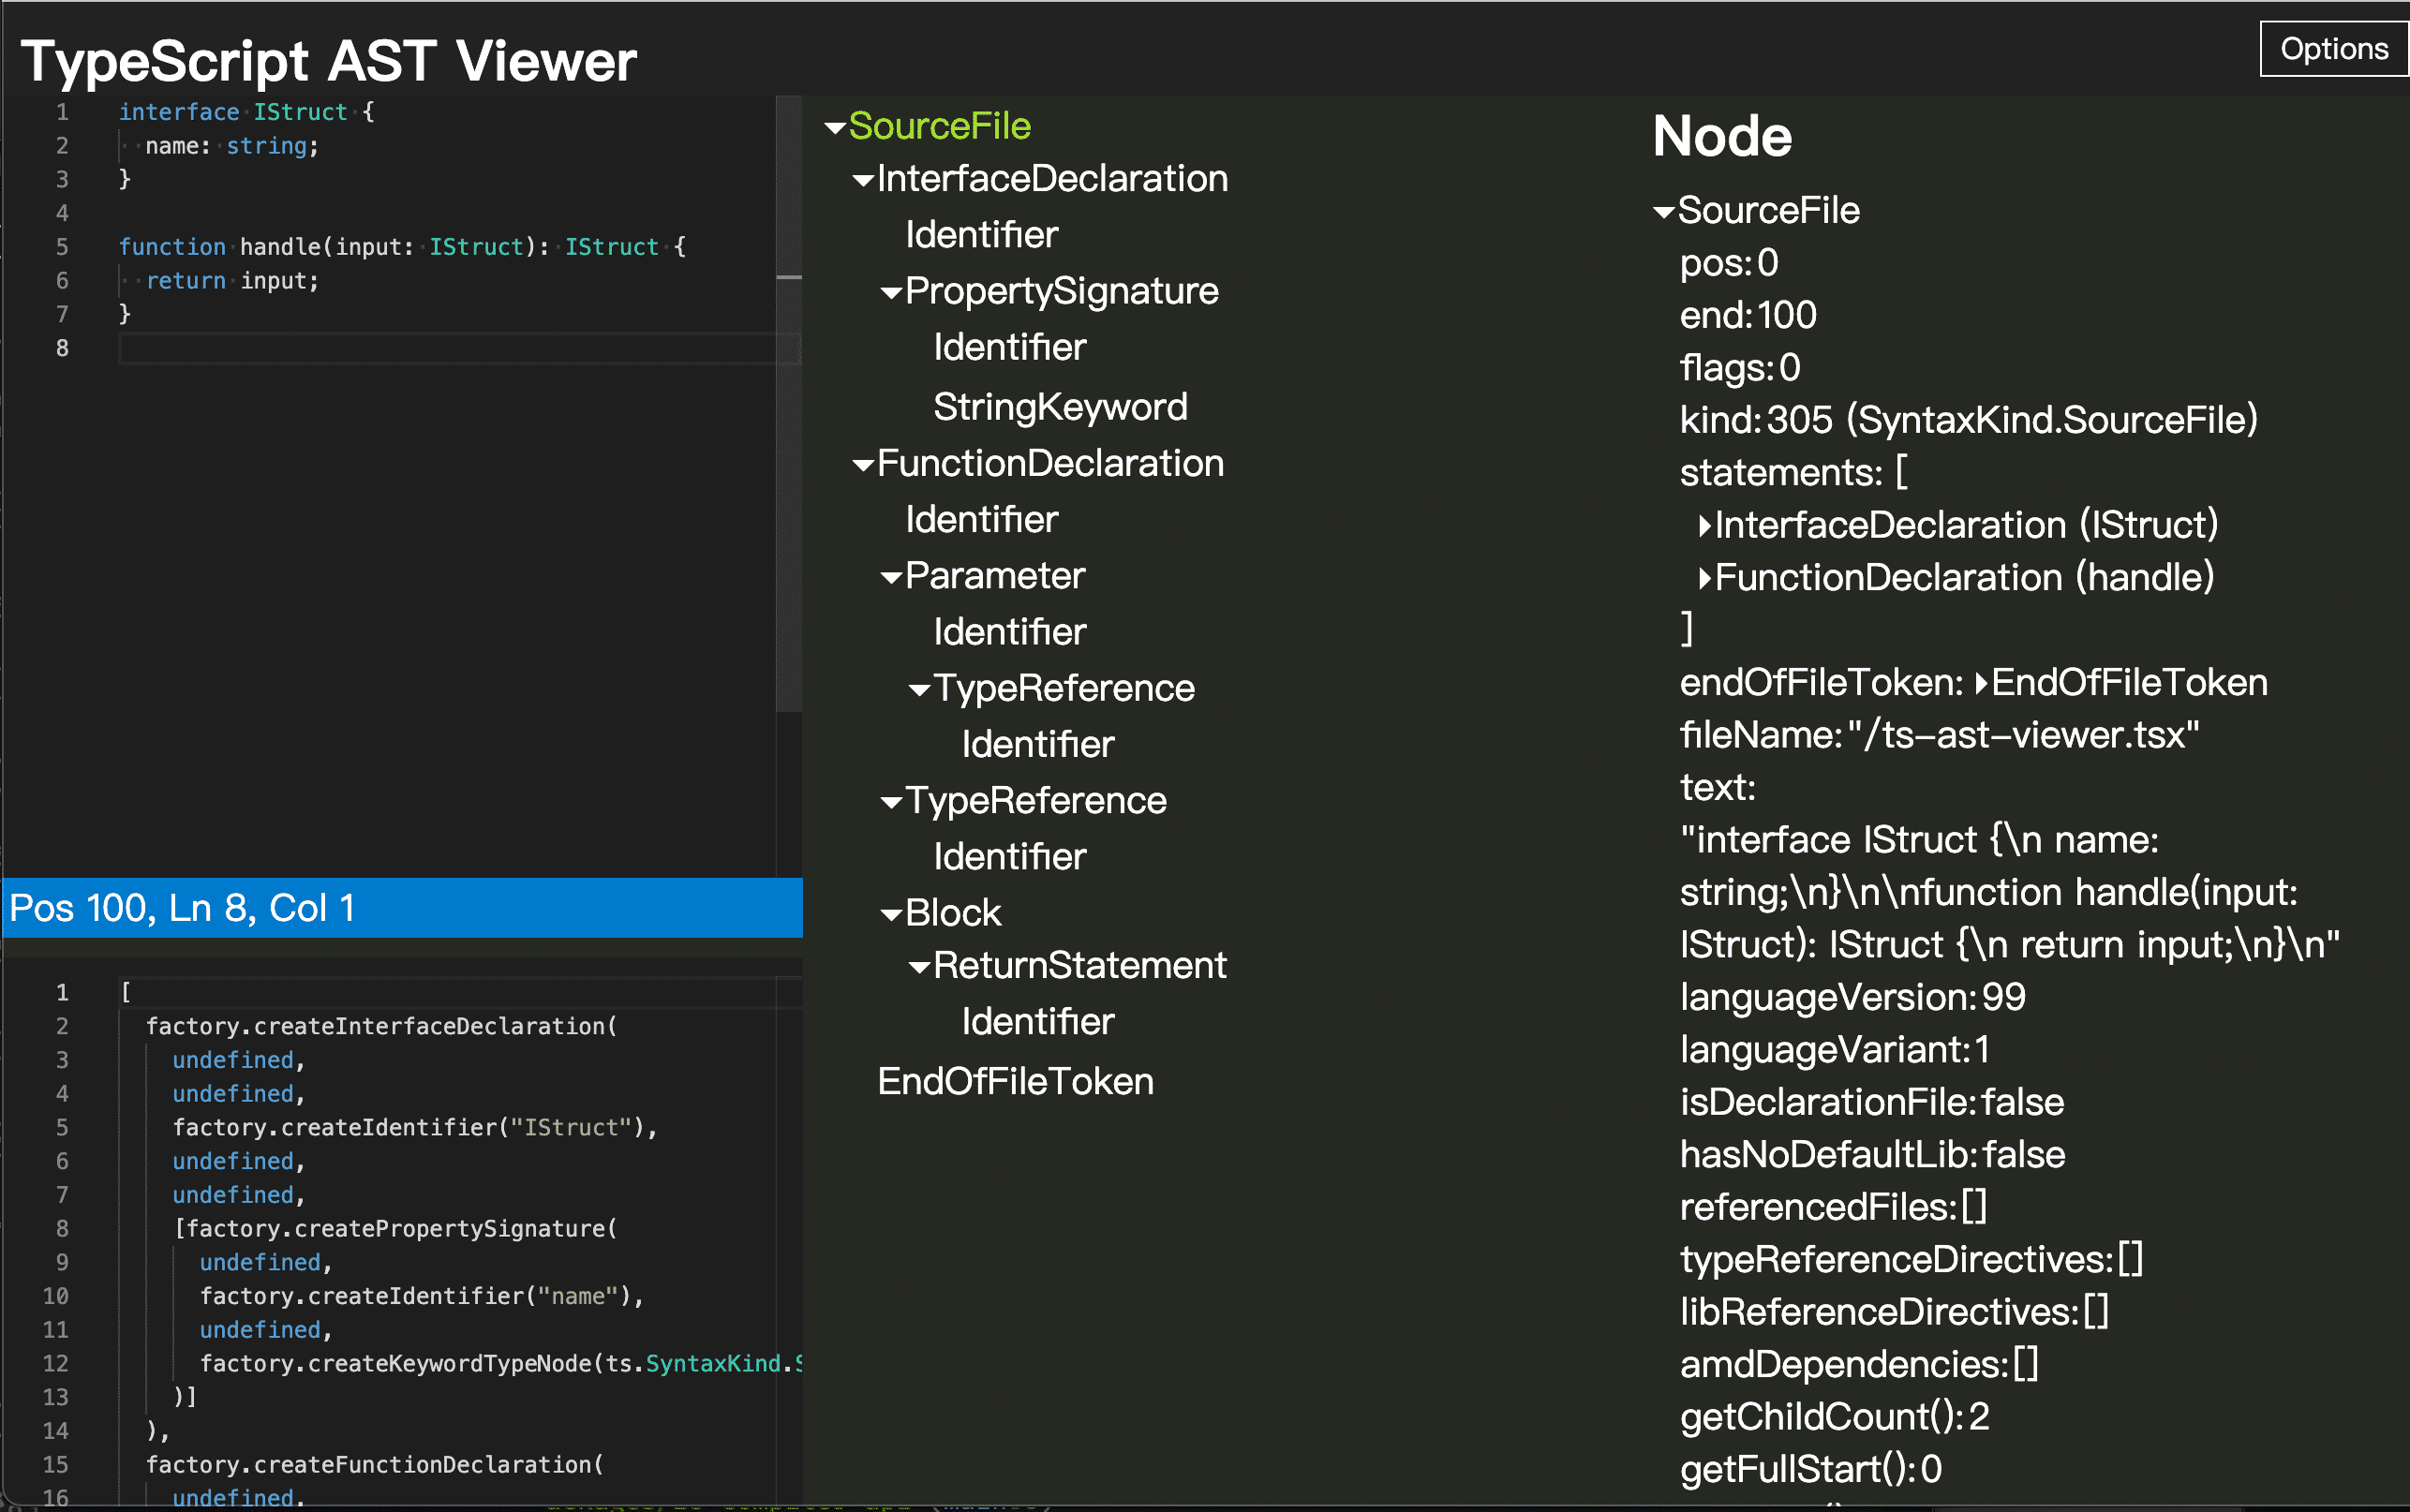Expand InterfaceDeclaration (IStruct) in Node panel
Viewport: 2410px width, 1512px height.
1704,526
